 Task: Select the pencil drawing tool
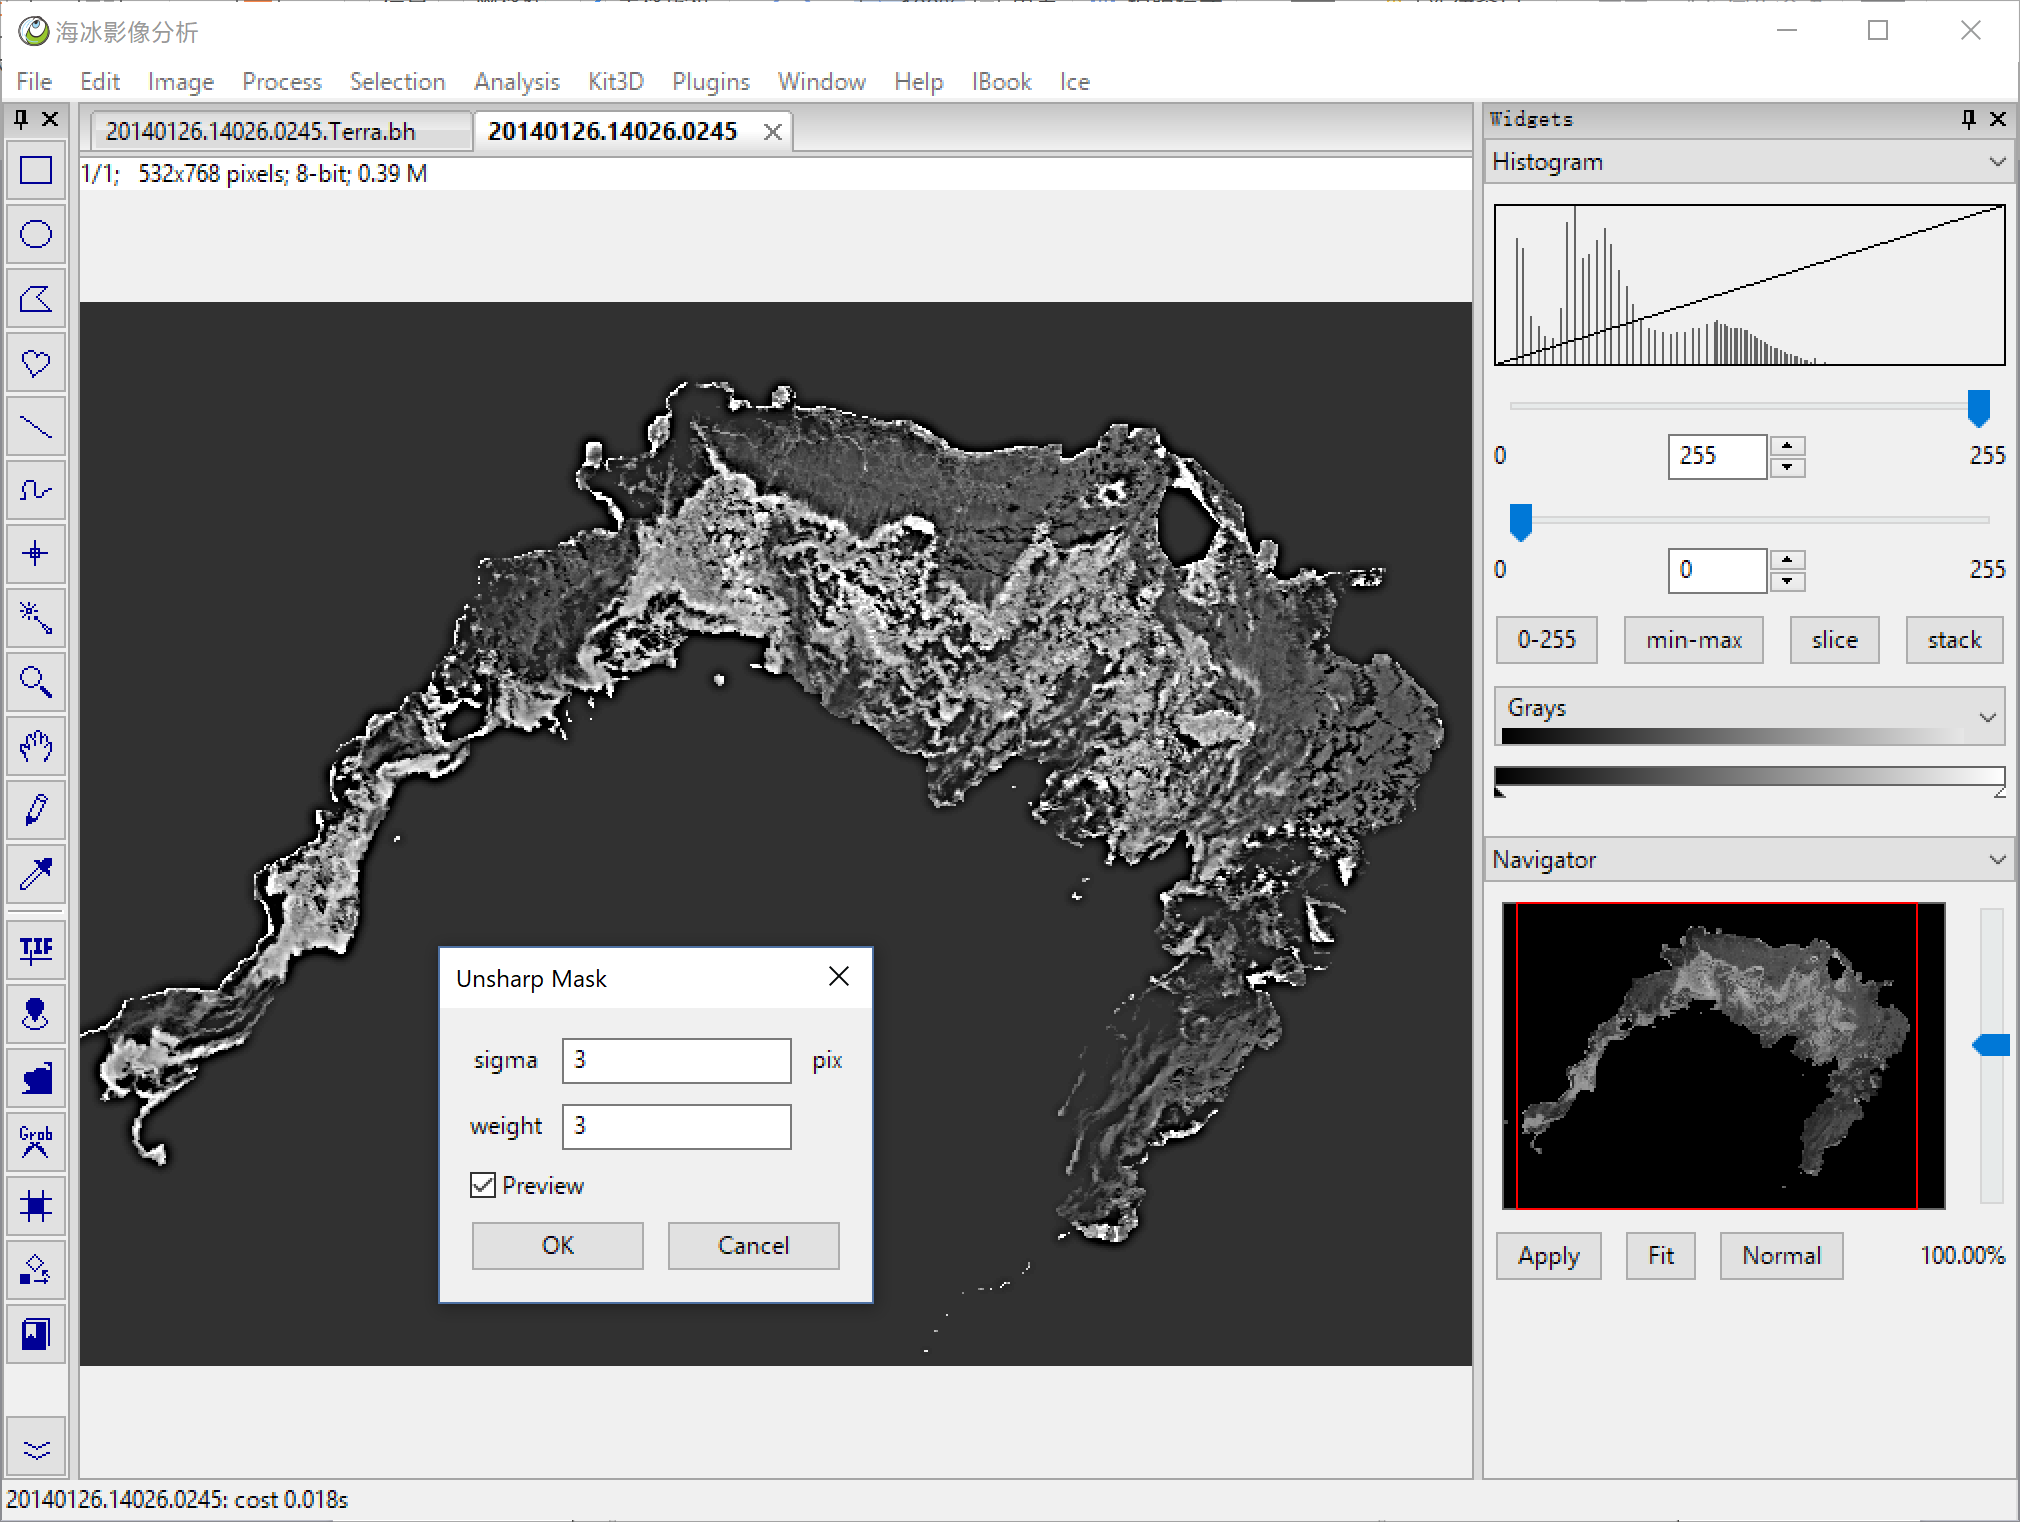36,810
